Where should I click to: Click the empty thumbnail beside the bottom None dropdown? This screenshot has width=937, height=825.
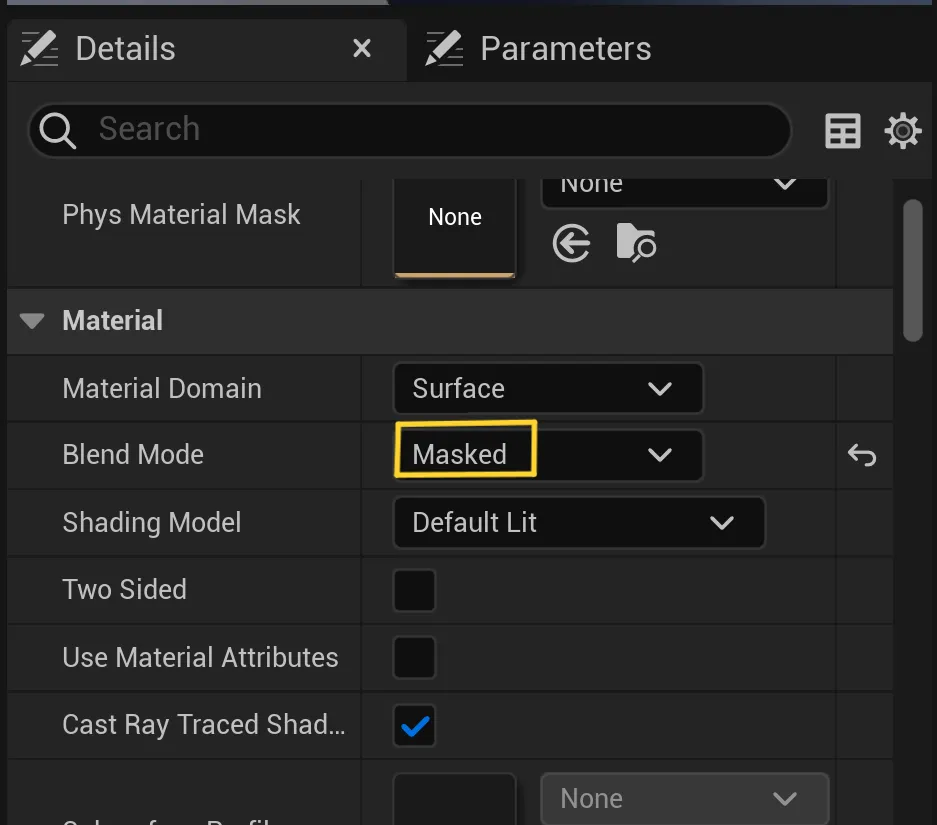click(x=455, y=799)
